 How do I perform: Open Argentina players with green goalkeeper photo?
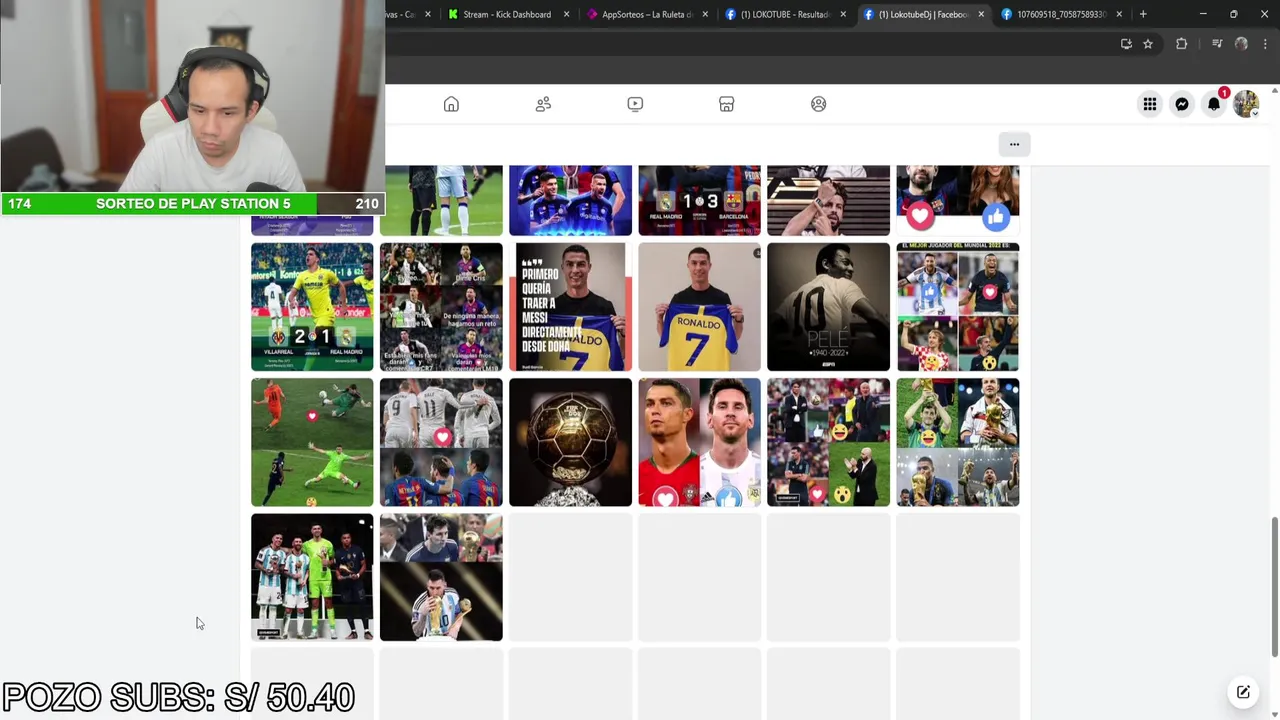(312, 577)
